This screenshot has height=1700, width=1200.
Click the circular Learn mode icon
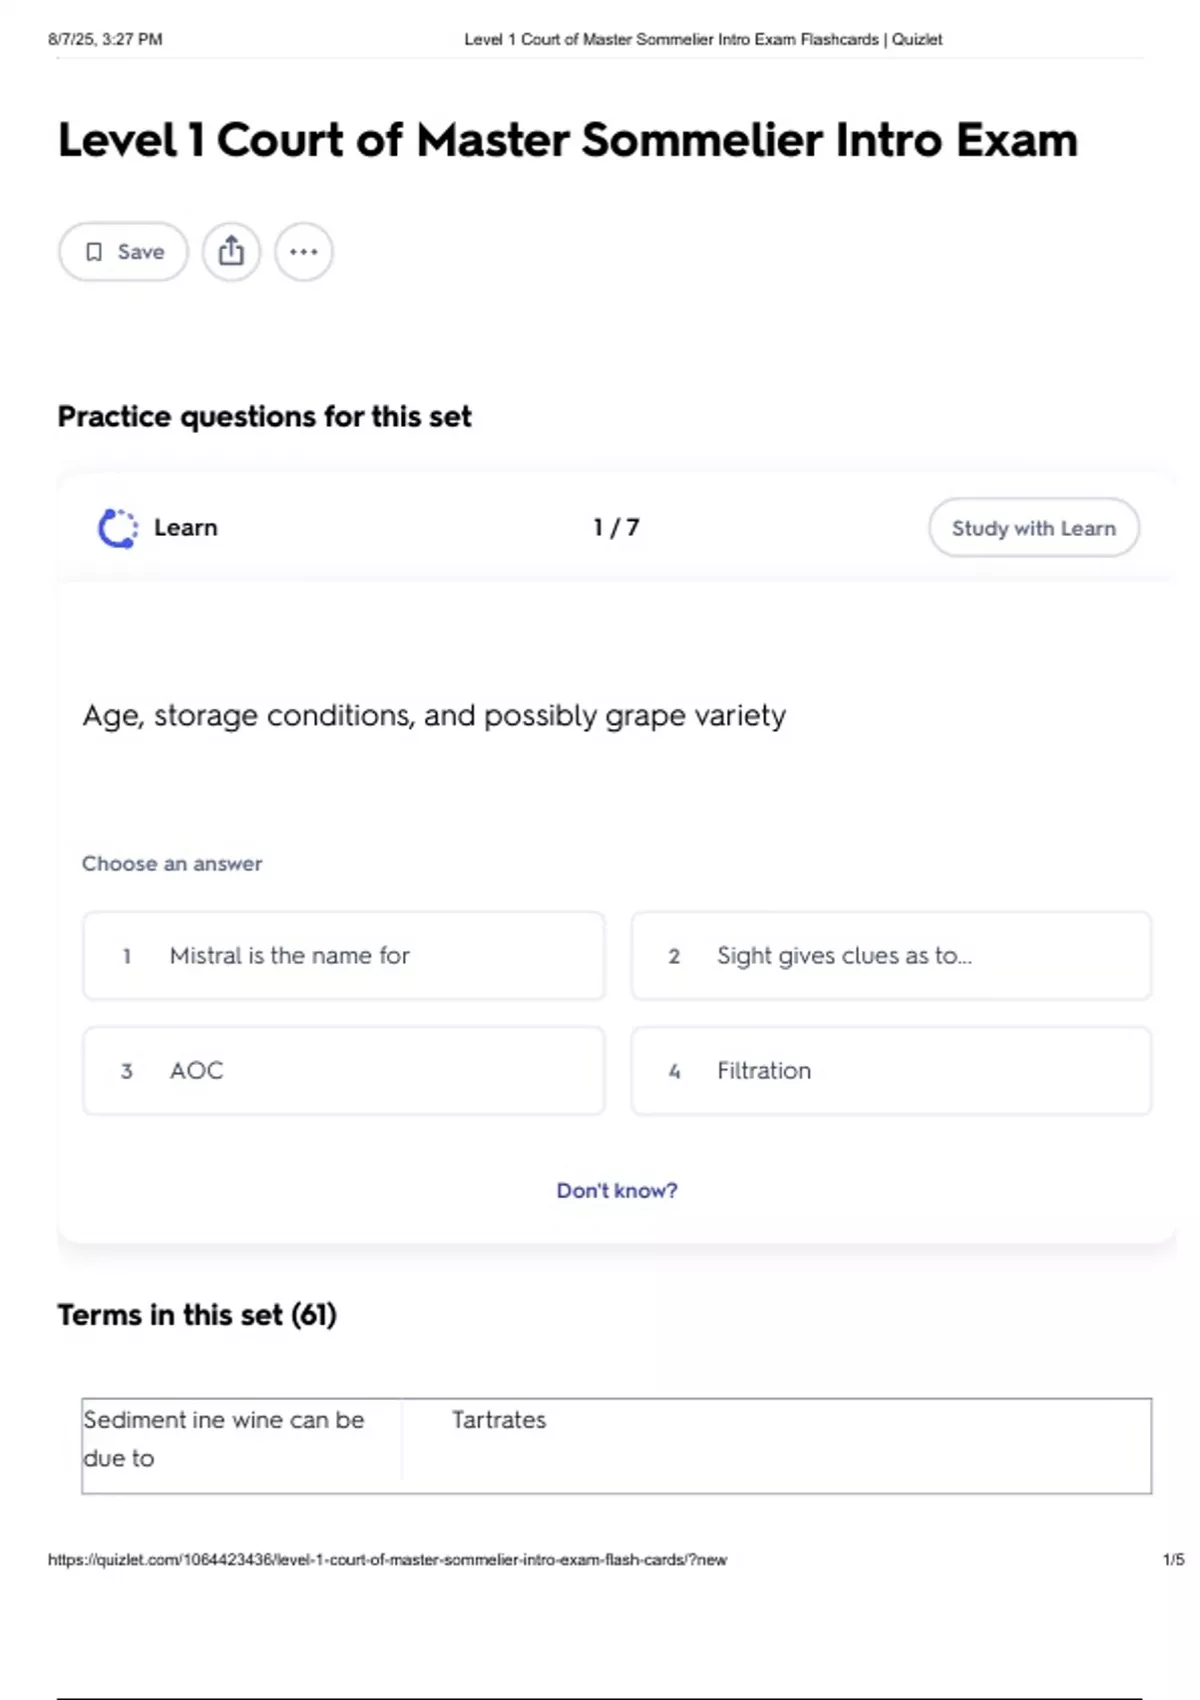[x=118, y=528]
